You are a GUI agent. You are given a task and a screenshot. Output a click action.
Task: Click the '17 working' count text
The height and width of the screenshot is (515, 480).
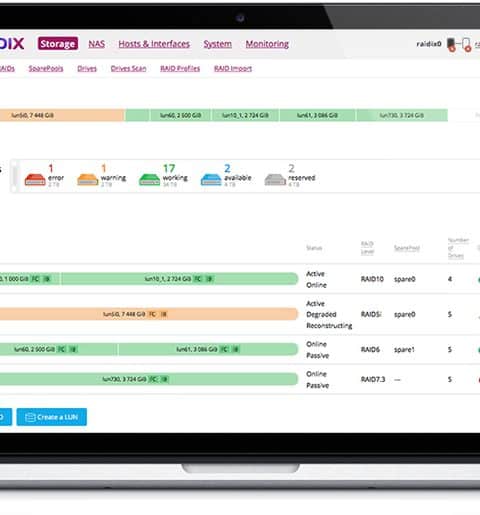(175, 173)
